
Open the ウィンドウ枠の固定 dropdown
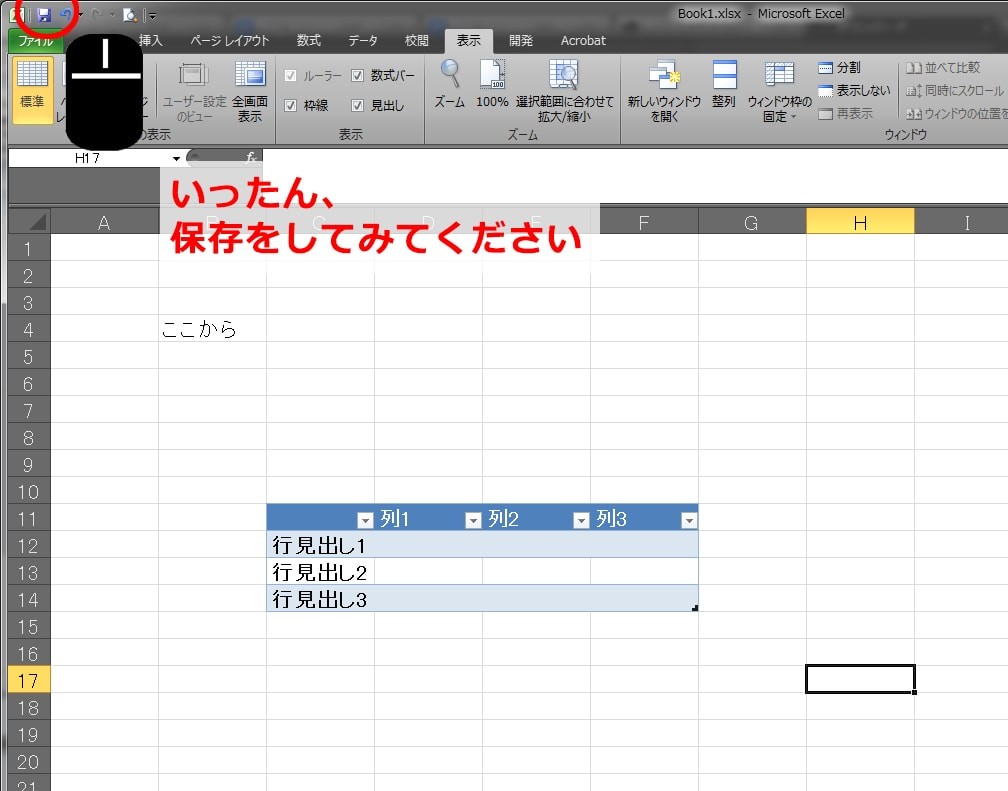(x=779, y=89)
